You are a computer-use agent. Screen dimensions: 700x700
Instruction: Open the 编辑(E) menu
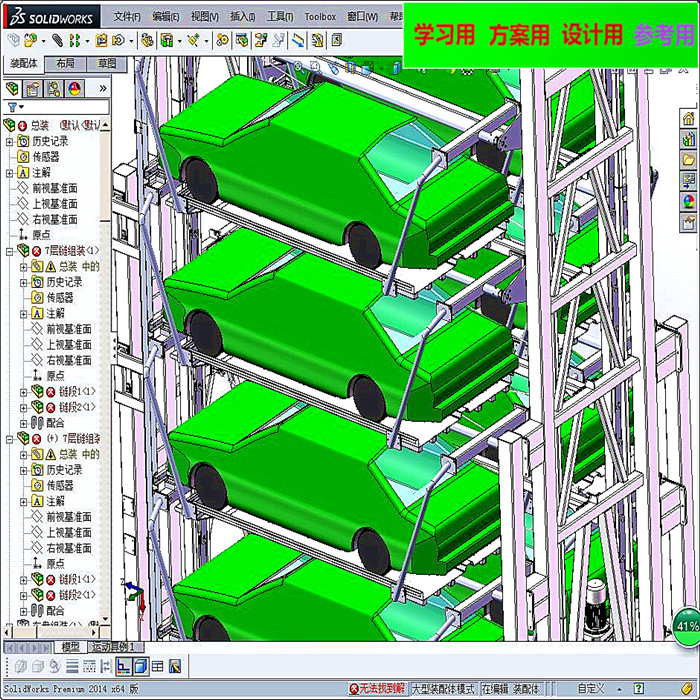pos(166,17)
